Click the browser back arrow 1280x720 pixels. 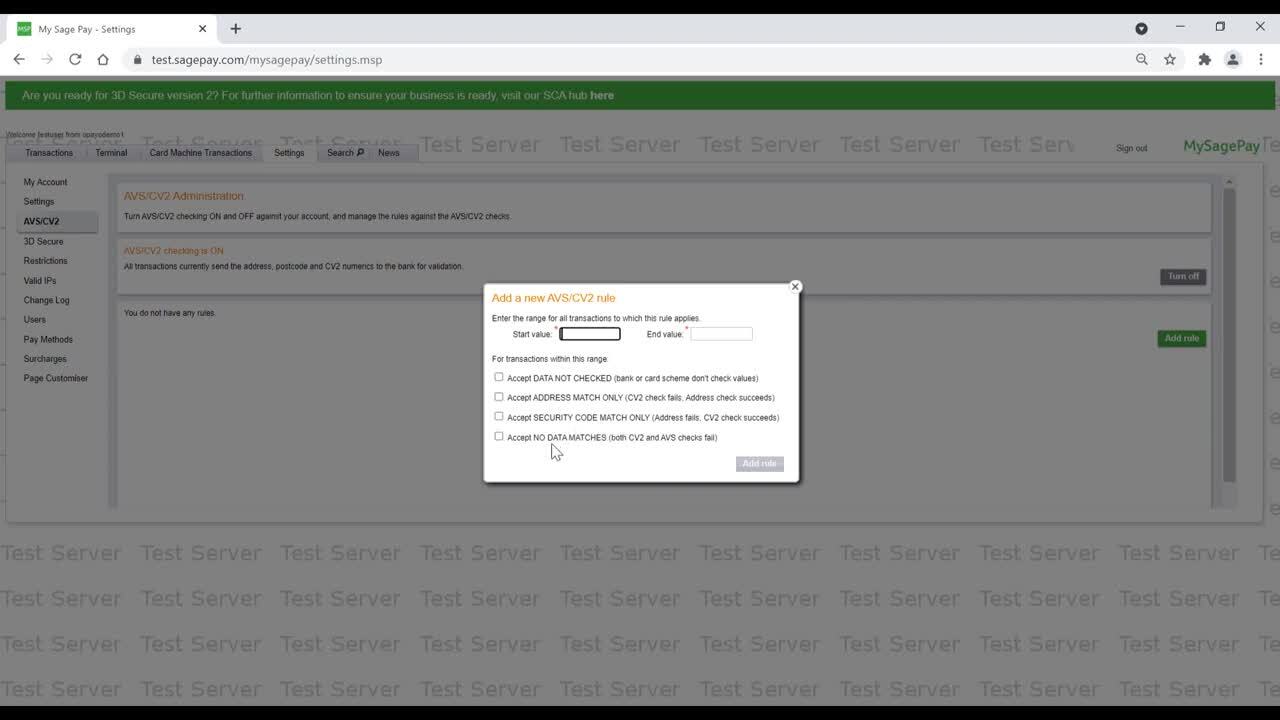click(19, 60)
